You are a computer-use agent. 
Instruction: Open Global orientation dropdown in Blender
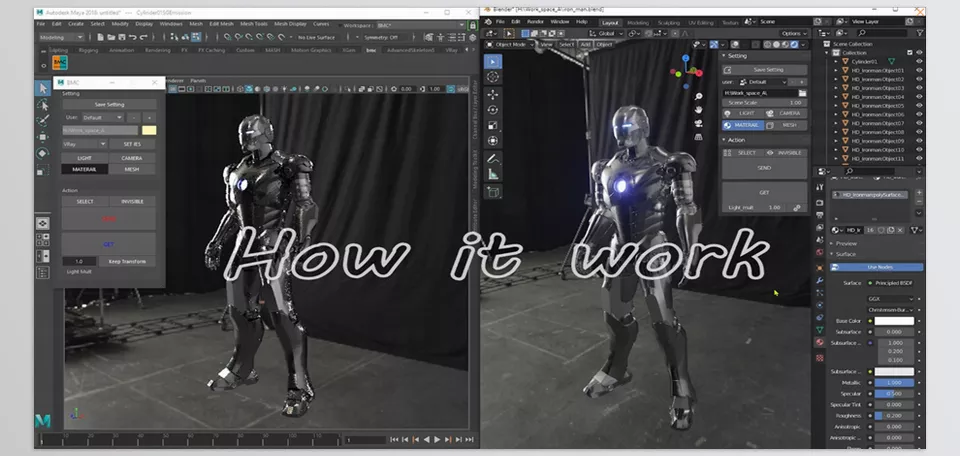tap(605, 33)
